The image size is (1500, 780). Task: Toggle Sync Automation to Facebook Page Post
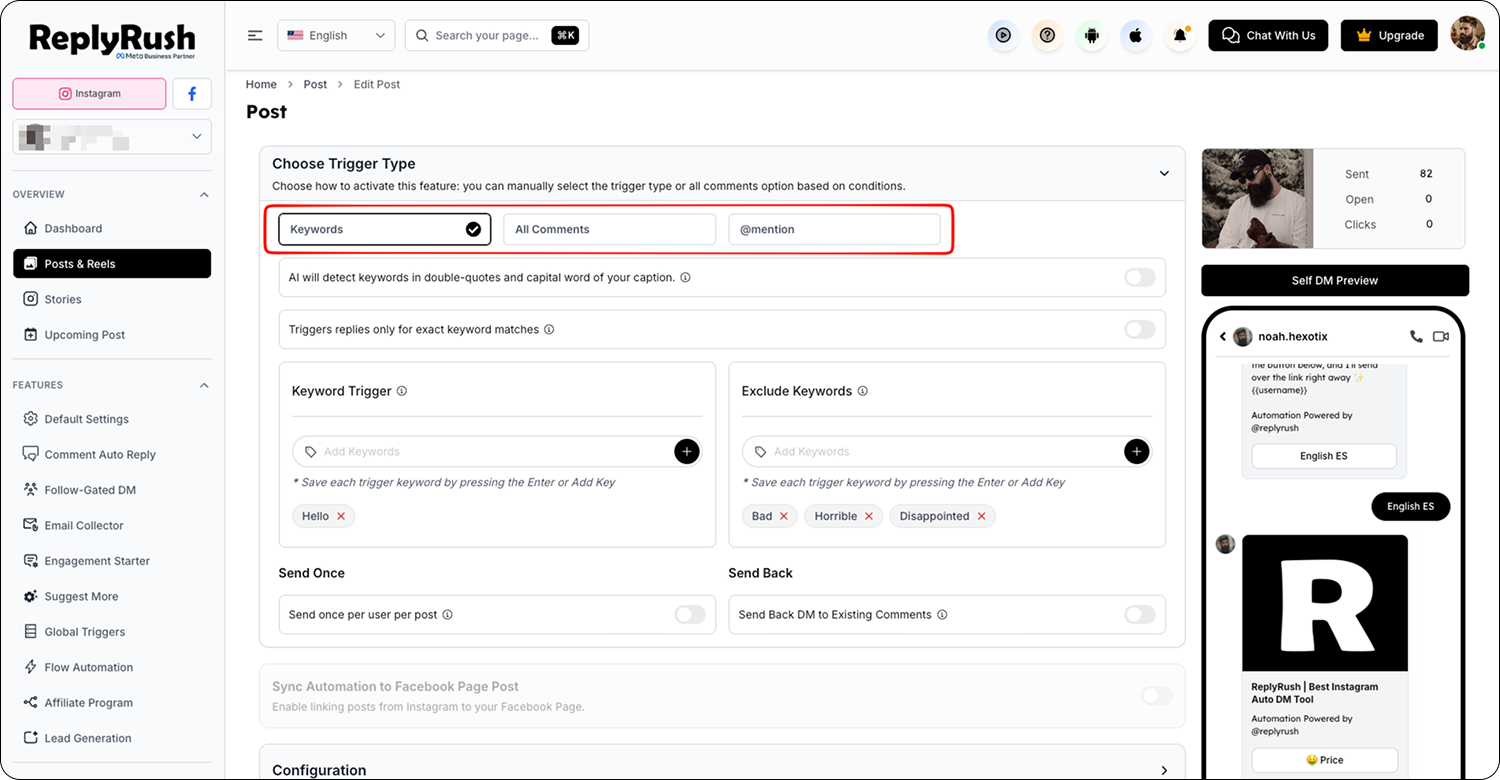point(1156,695)
